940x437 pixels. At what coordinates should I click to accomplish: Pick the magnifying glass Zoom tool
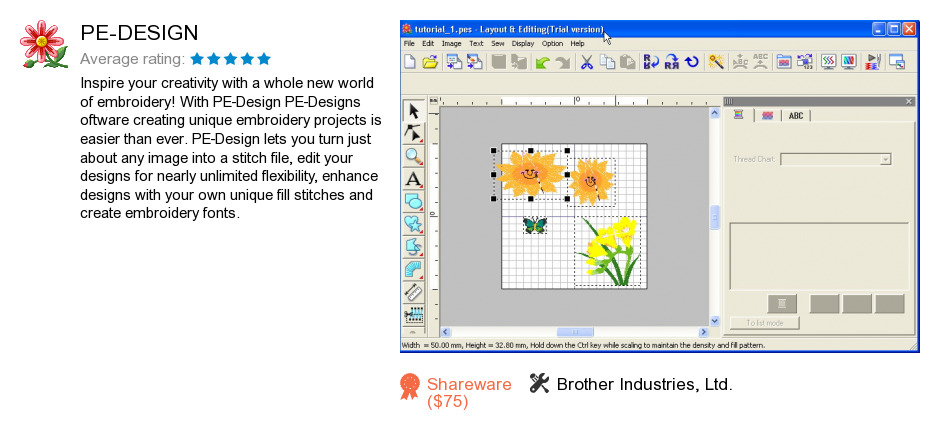pos(414,156)
